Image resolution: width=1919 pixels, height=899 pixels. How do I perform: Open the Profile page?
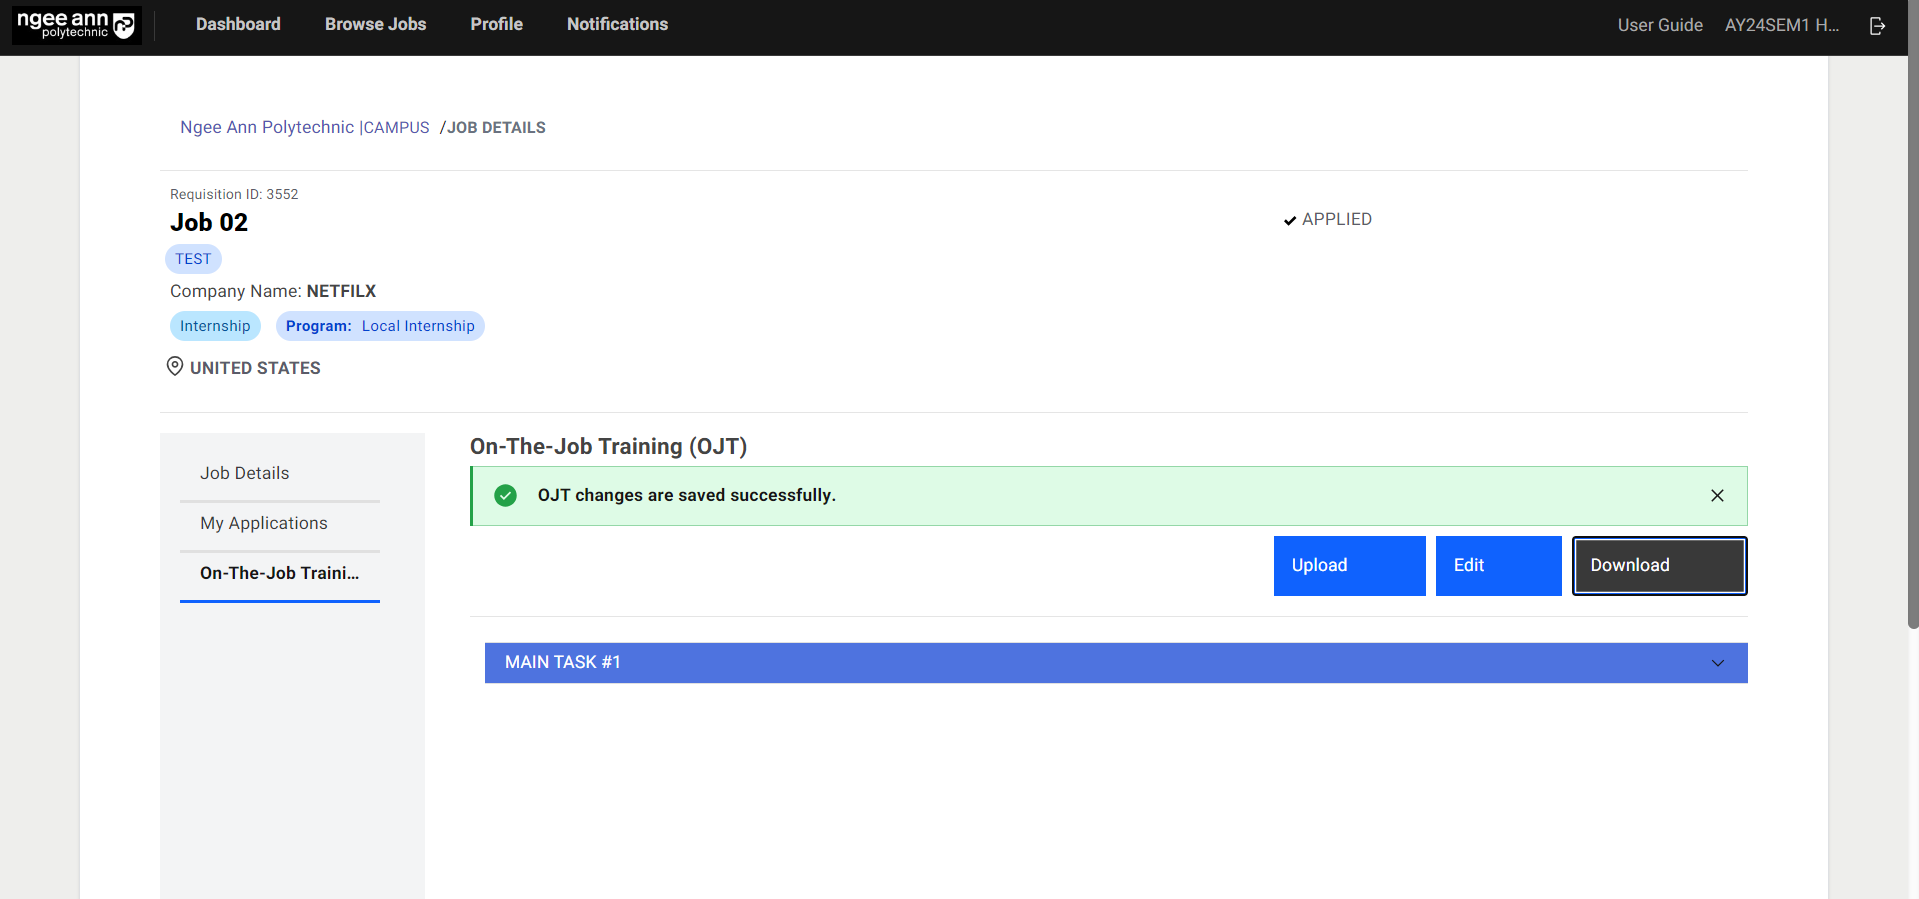(496, 25)
